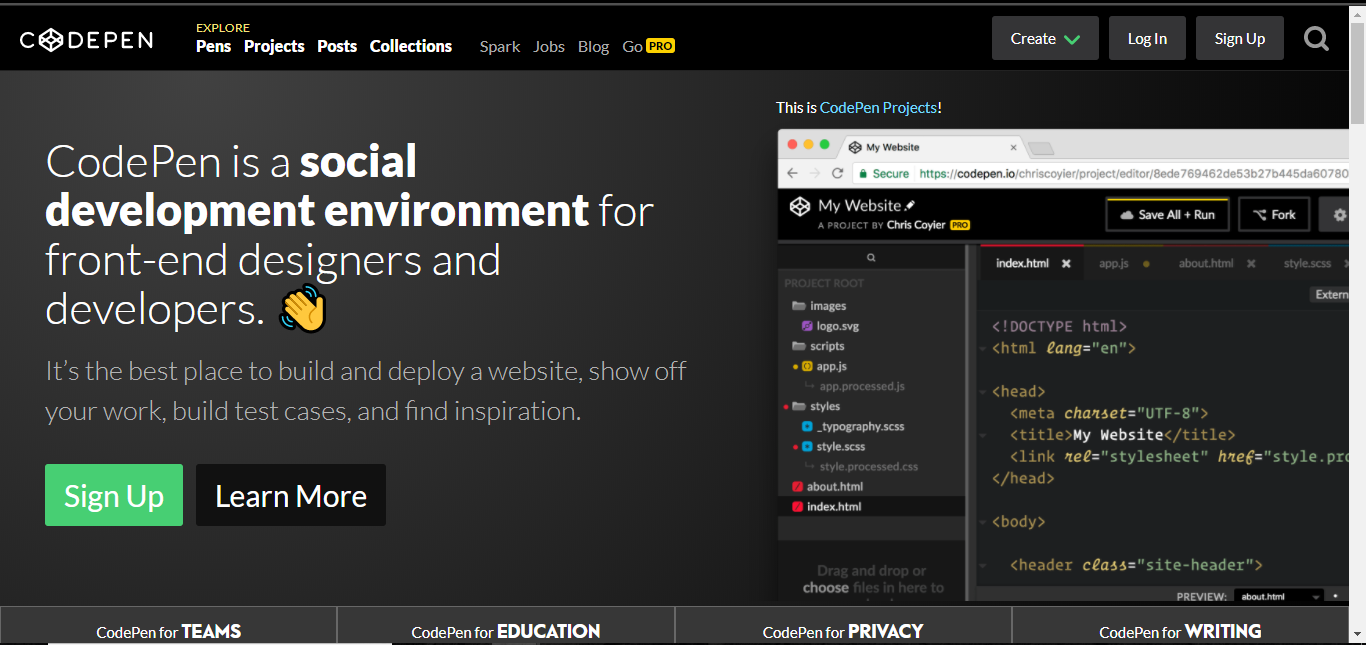Open the about.html preview dropdown
Image resolution: width=1366 pixels, height=645 pixels.
click(x=1279, y=596)
